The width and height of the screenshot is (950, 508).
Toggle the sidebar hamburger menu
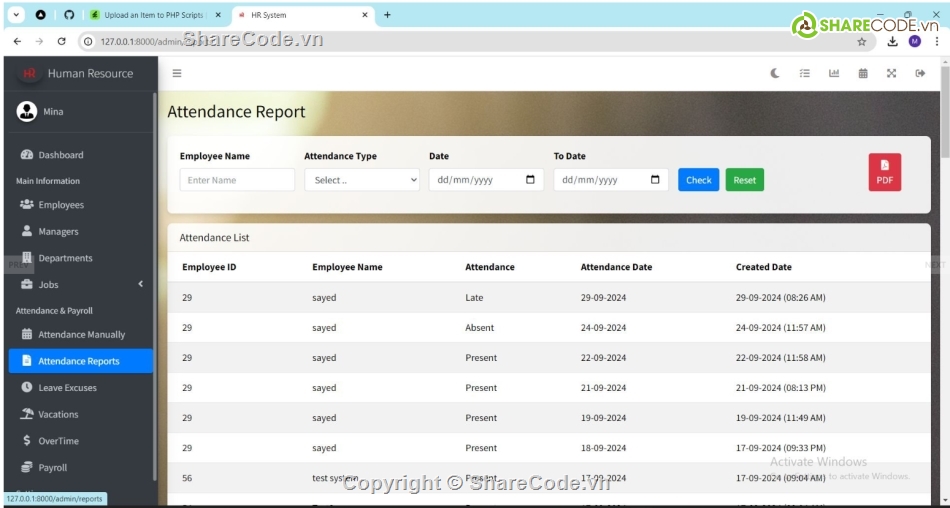point(177,73)
